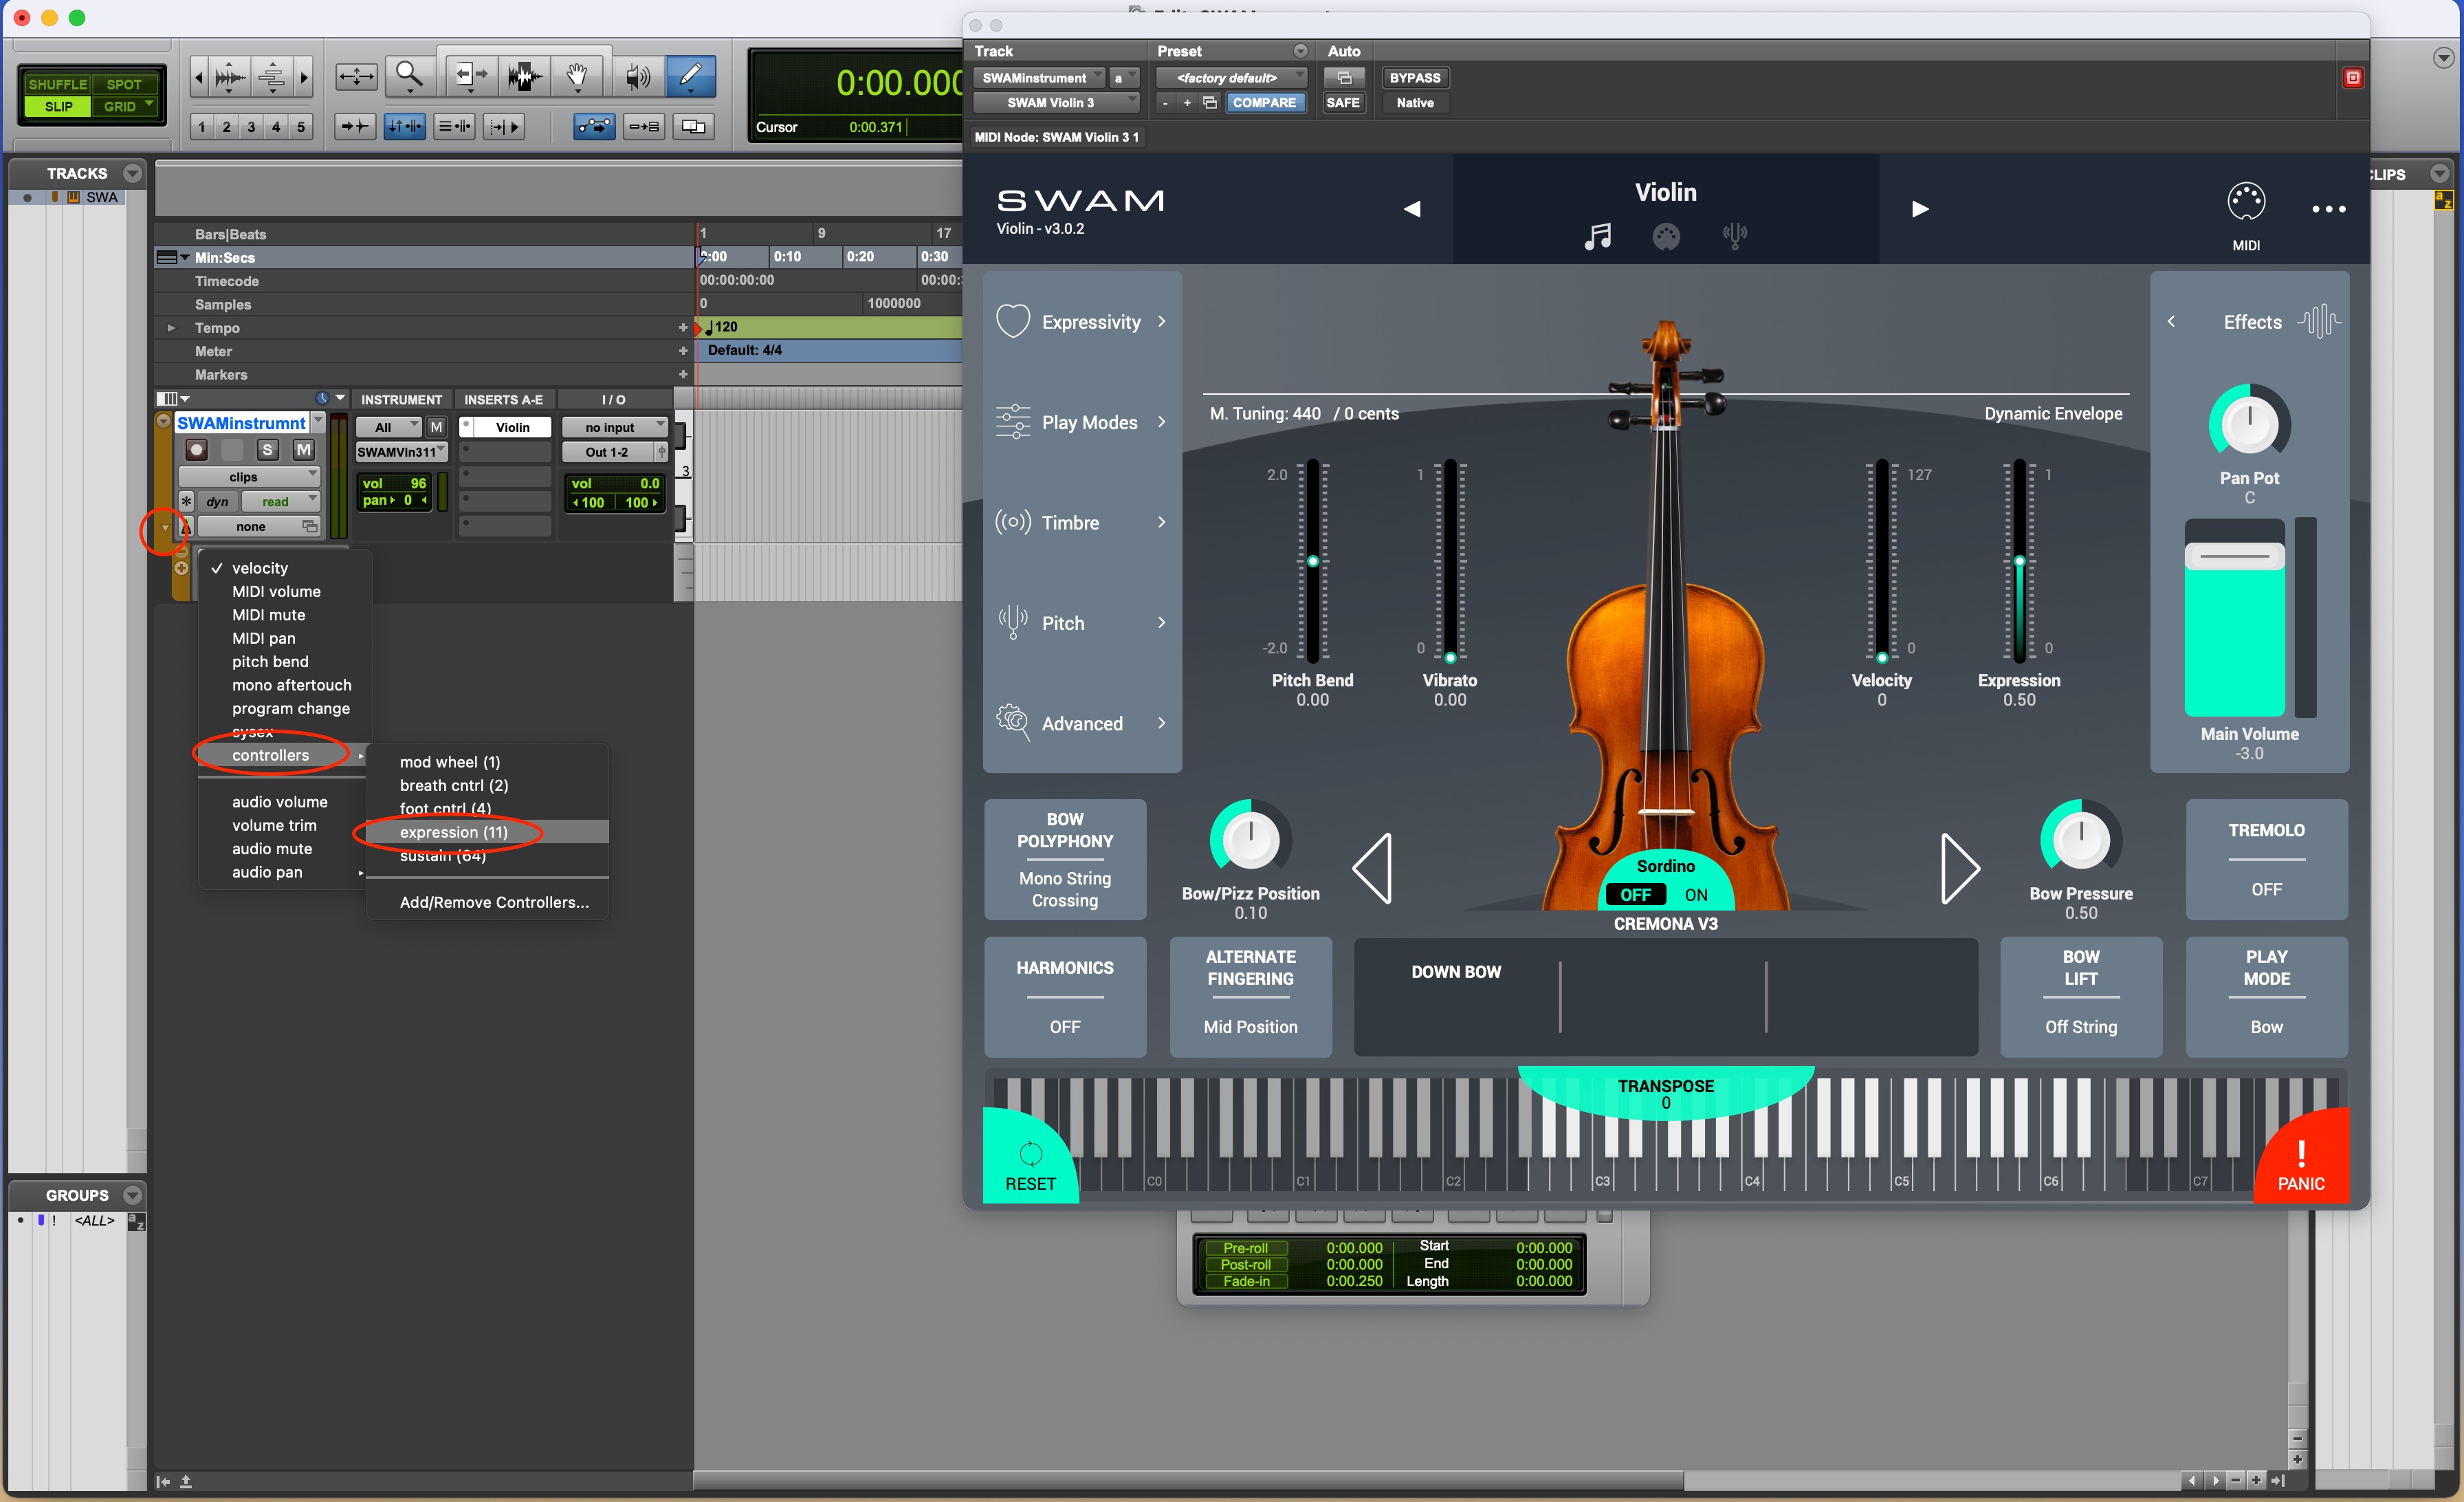The width and height of the screenshot is (2464, 1502).
Task: Open the SWAM three-dots menu
Action: point(2328,209)
